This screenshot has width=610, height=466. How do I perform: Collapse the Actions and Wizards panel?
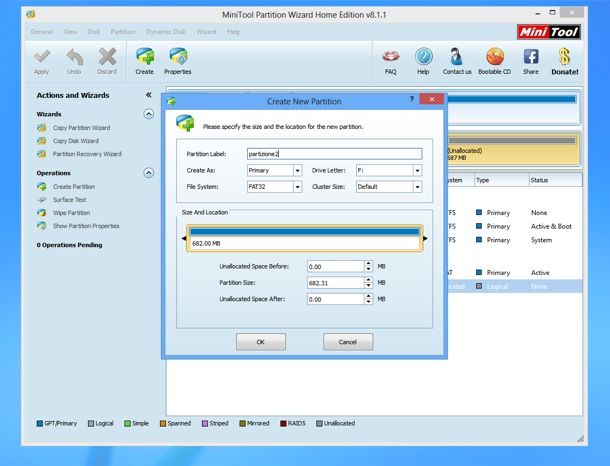(x=148, y=95)
